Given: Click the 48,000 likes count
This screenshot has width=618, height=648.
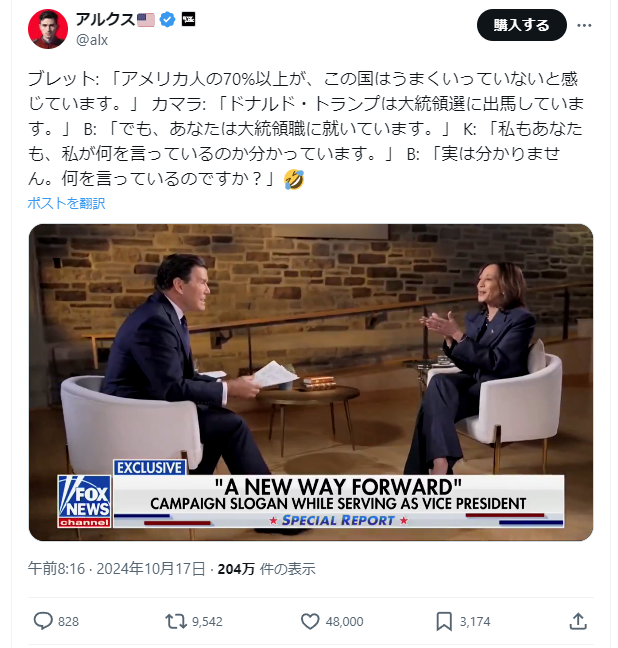Looking at the screenshot, I should tap(344, 622).
